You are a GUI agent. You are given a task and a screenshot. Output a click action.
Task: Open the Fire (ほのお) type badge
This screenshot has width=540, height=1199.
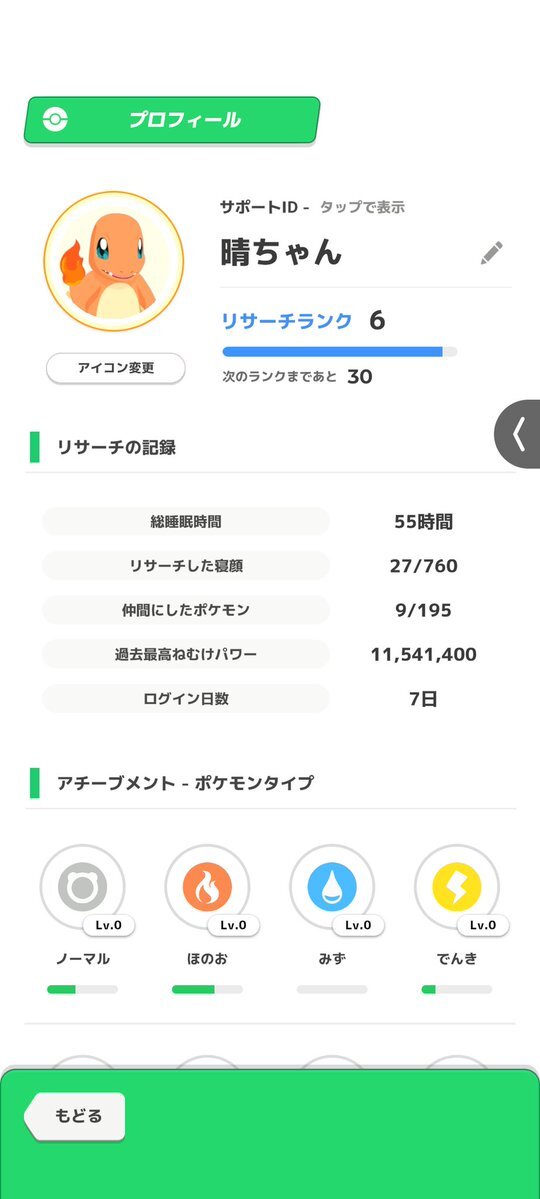(x=207, y=887)
